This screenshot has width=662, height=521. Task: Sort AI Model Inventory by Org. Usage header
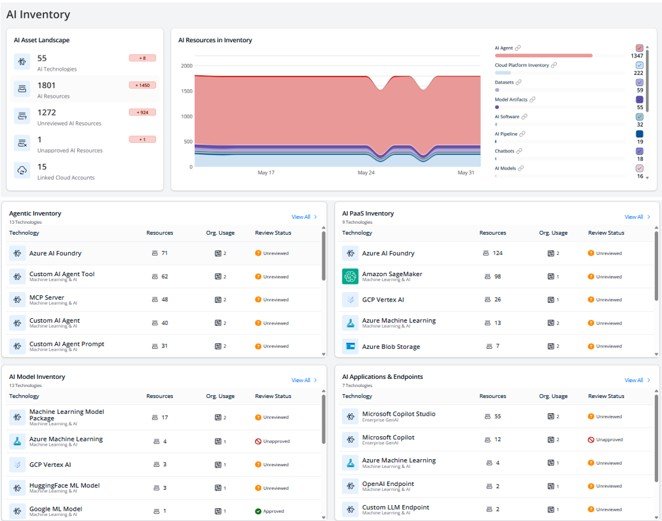[220, 396]
